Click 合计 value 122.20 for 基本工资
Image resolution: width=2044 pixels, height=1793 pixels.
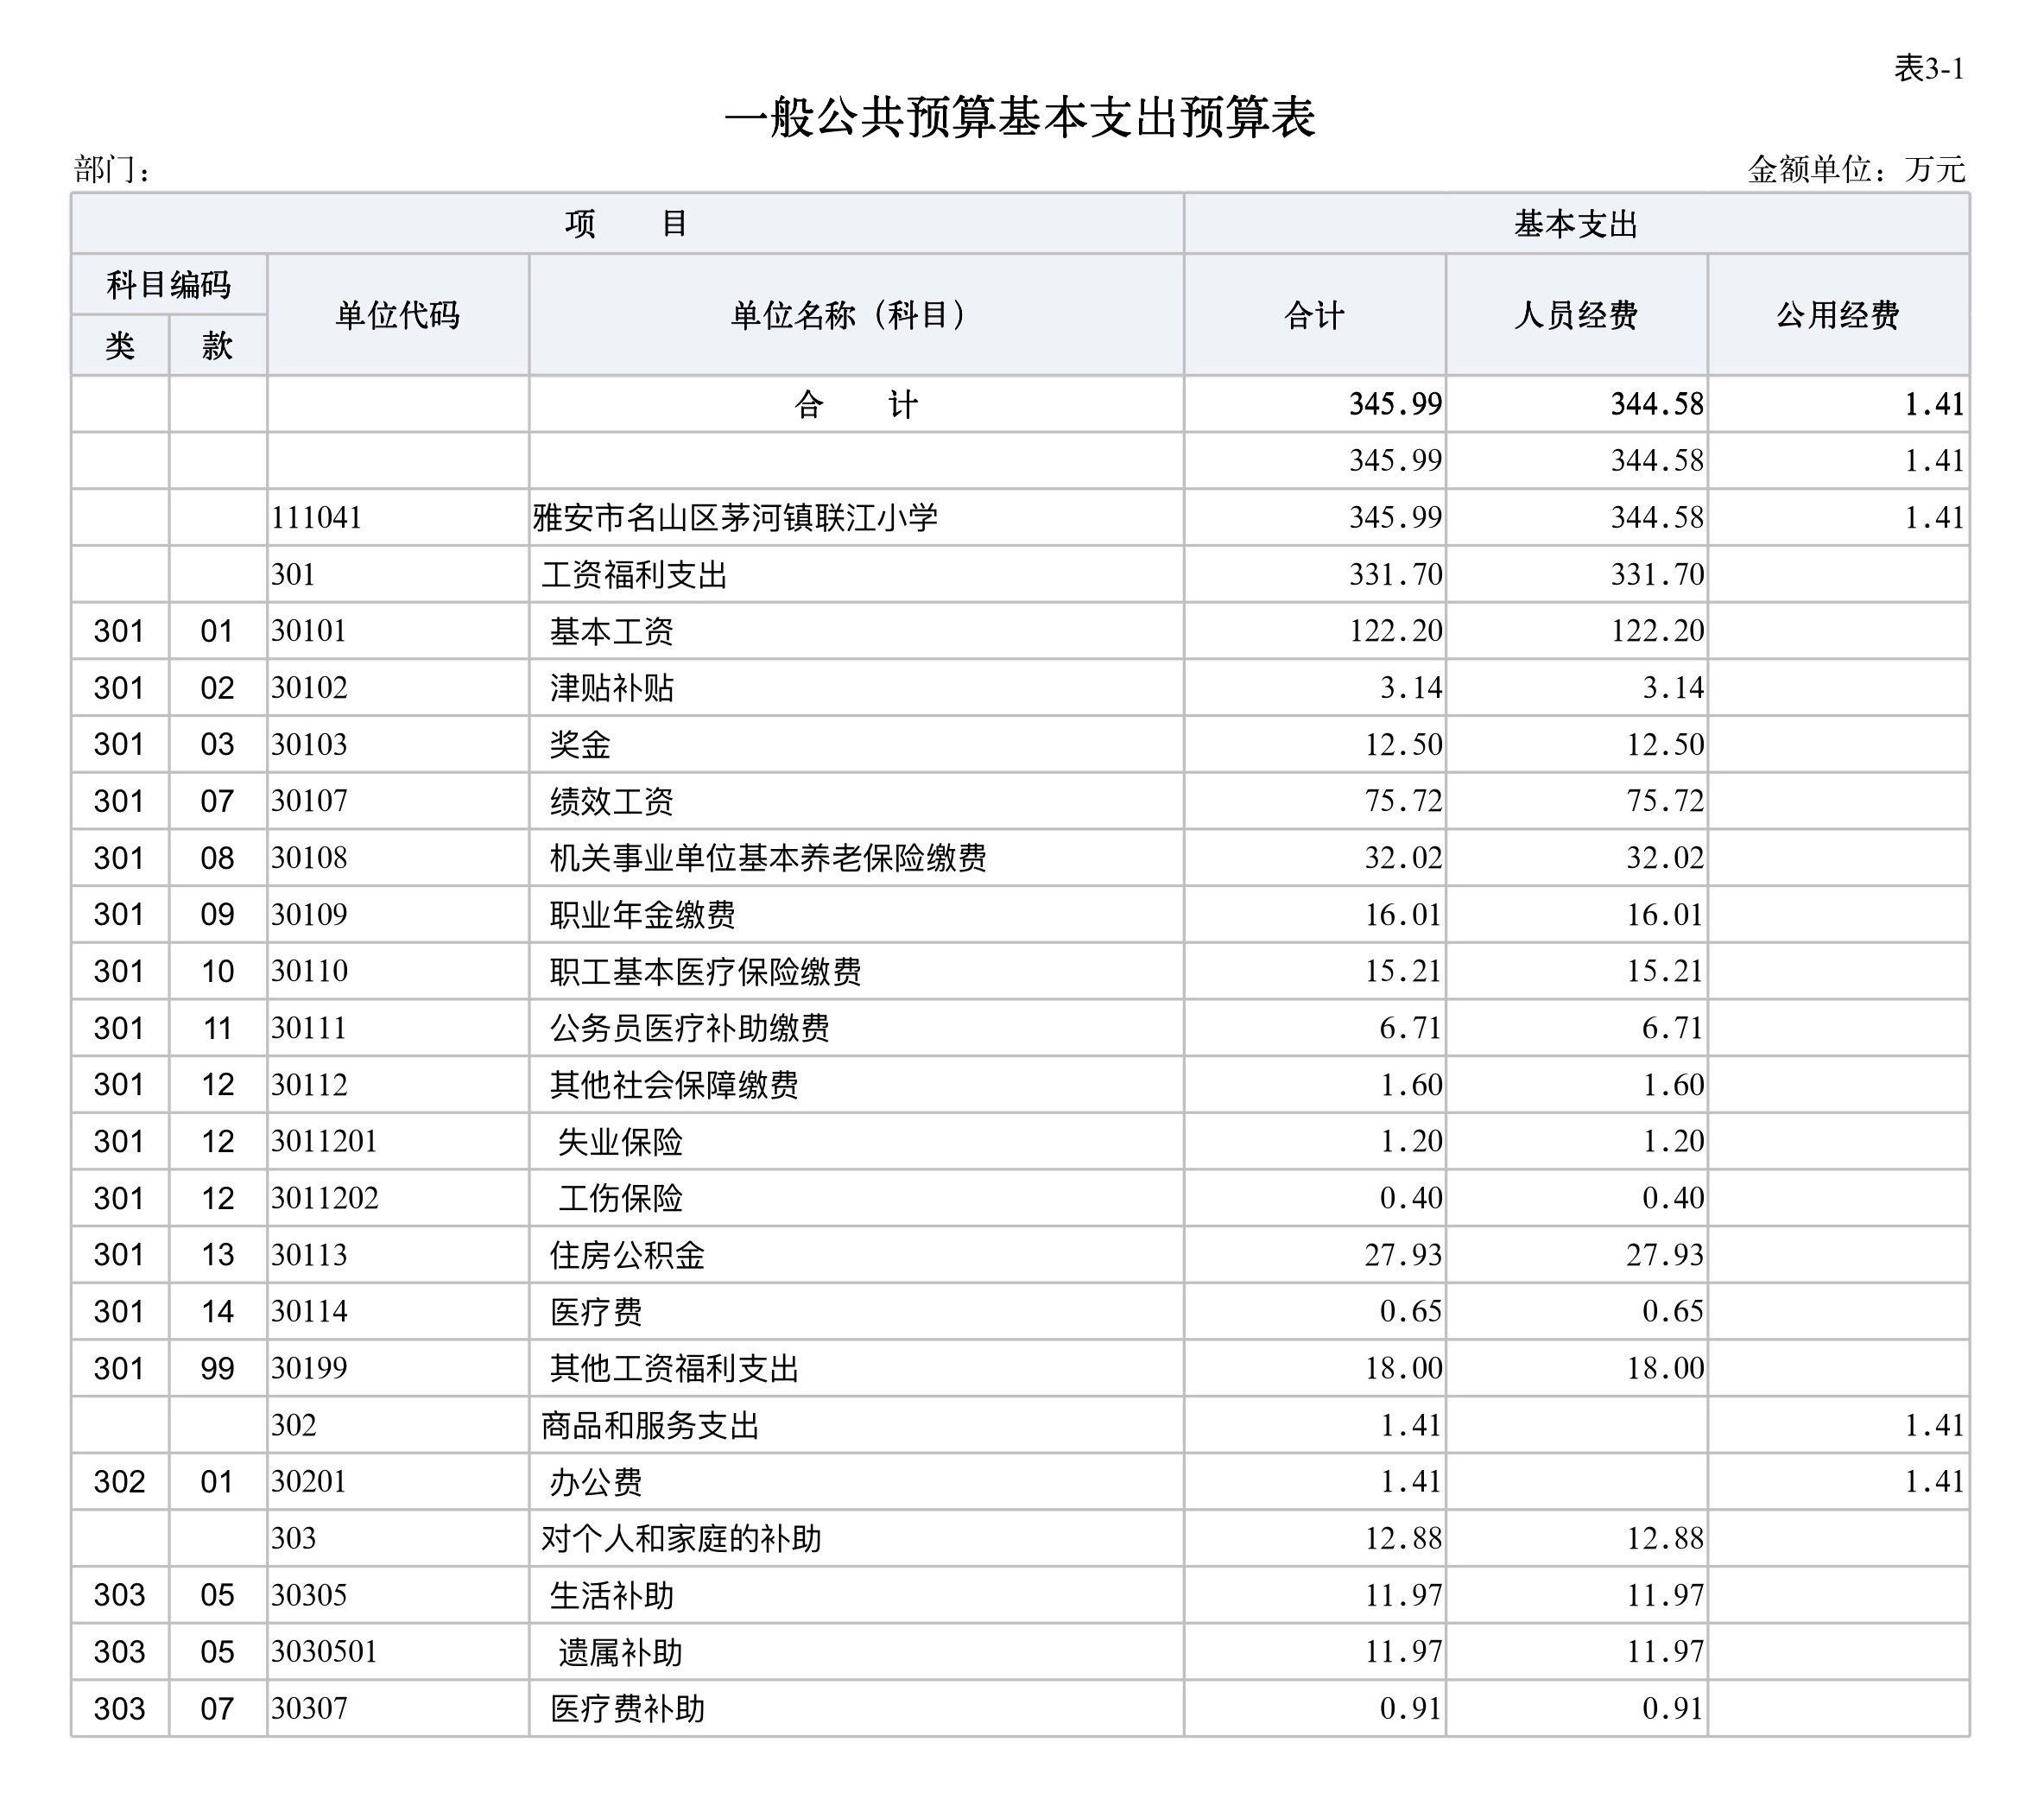(1396, 631)
